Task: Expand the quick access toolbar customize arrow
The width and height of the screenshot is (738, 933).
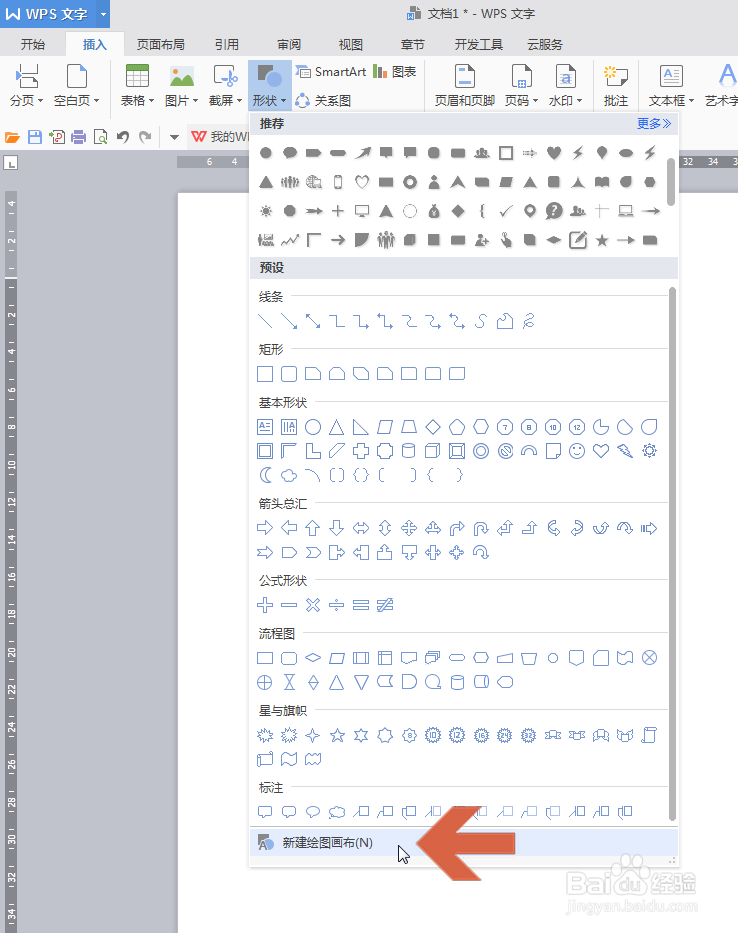Action: (x=174, y=137)
